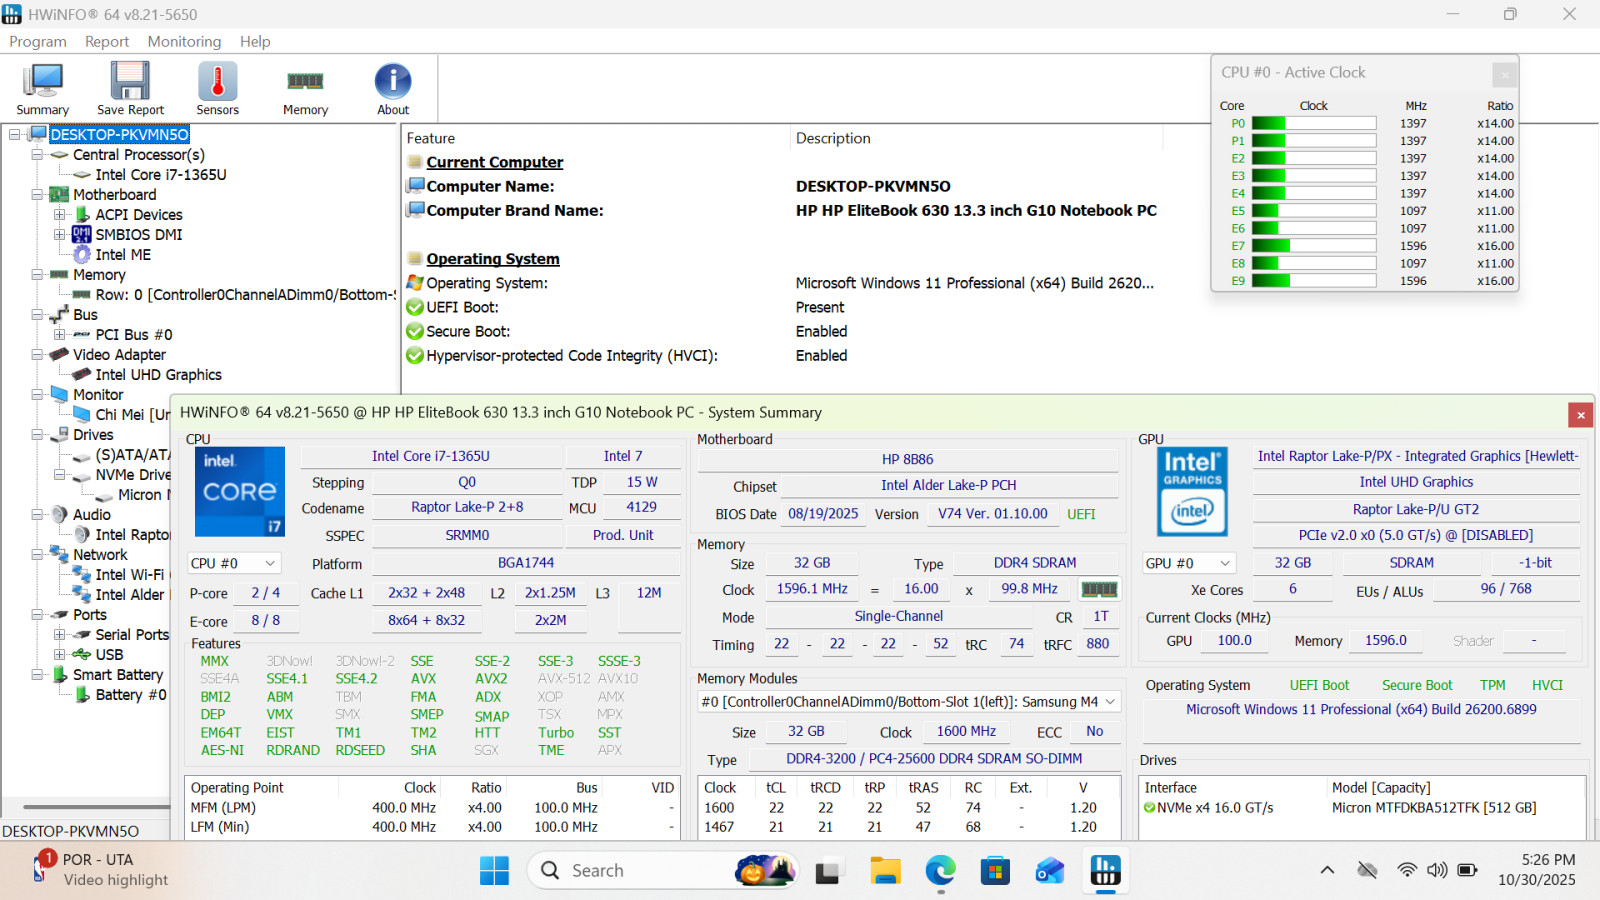Select the Network tree icon
The image size is (1600, 900).
pyautogui.click(x=59, y=555)
